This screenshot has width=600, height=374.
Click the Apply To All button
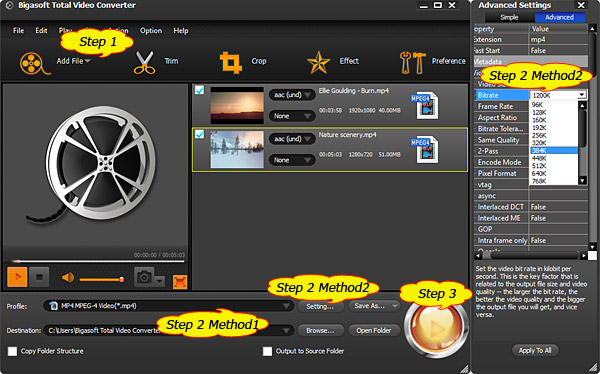click(535, 350)
